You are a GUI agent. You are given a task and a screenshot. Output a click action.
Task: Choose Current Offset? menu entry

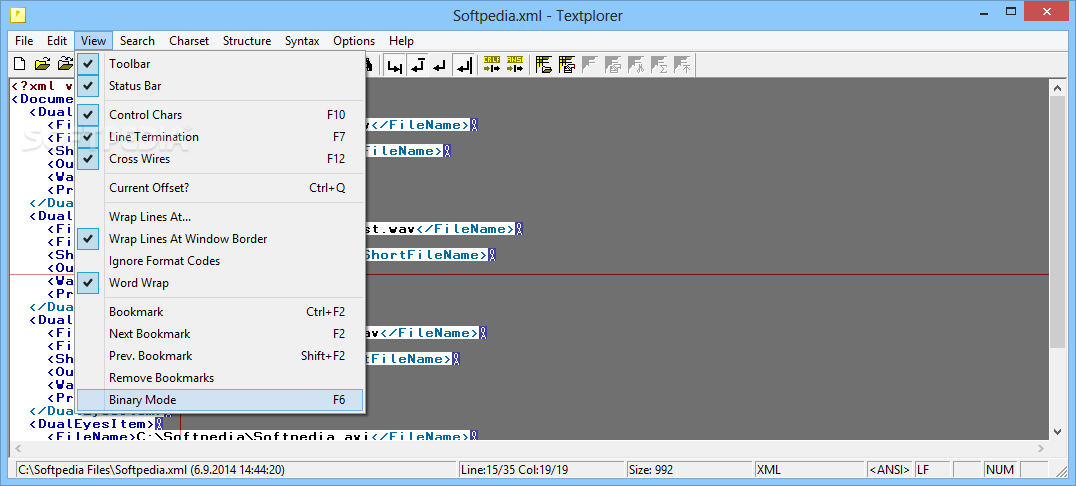point(220,187)
